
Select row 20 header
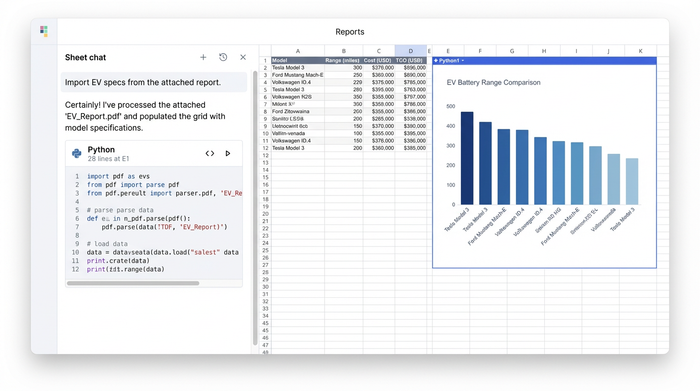265,214
